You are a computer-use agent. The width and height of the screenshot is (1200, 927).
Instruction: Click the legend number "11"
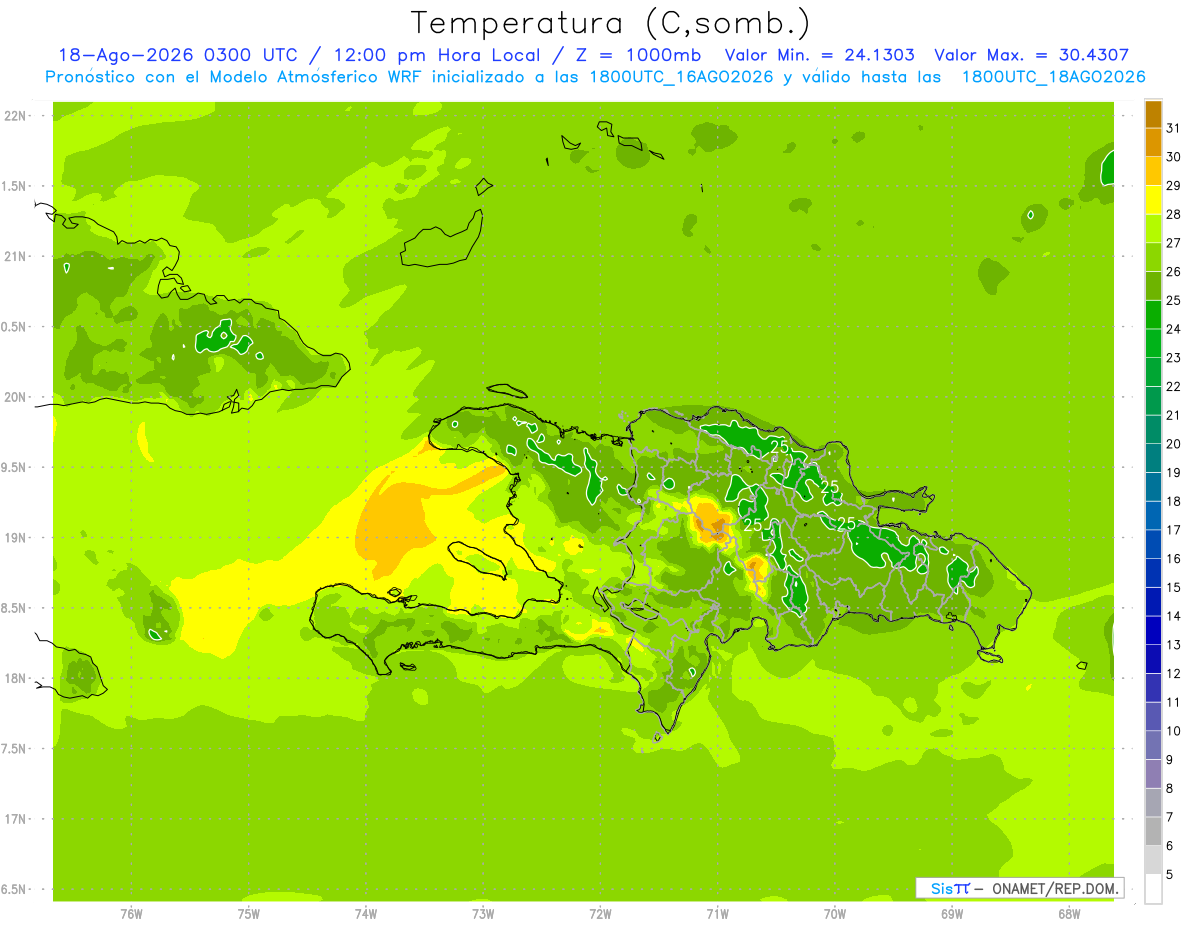point(1173,702)
